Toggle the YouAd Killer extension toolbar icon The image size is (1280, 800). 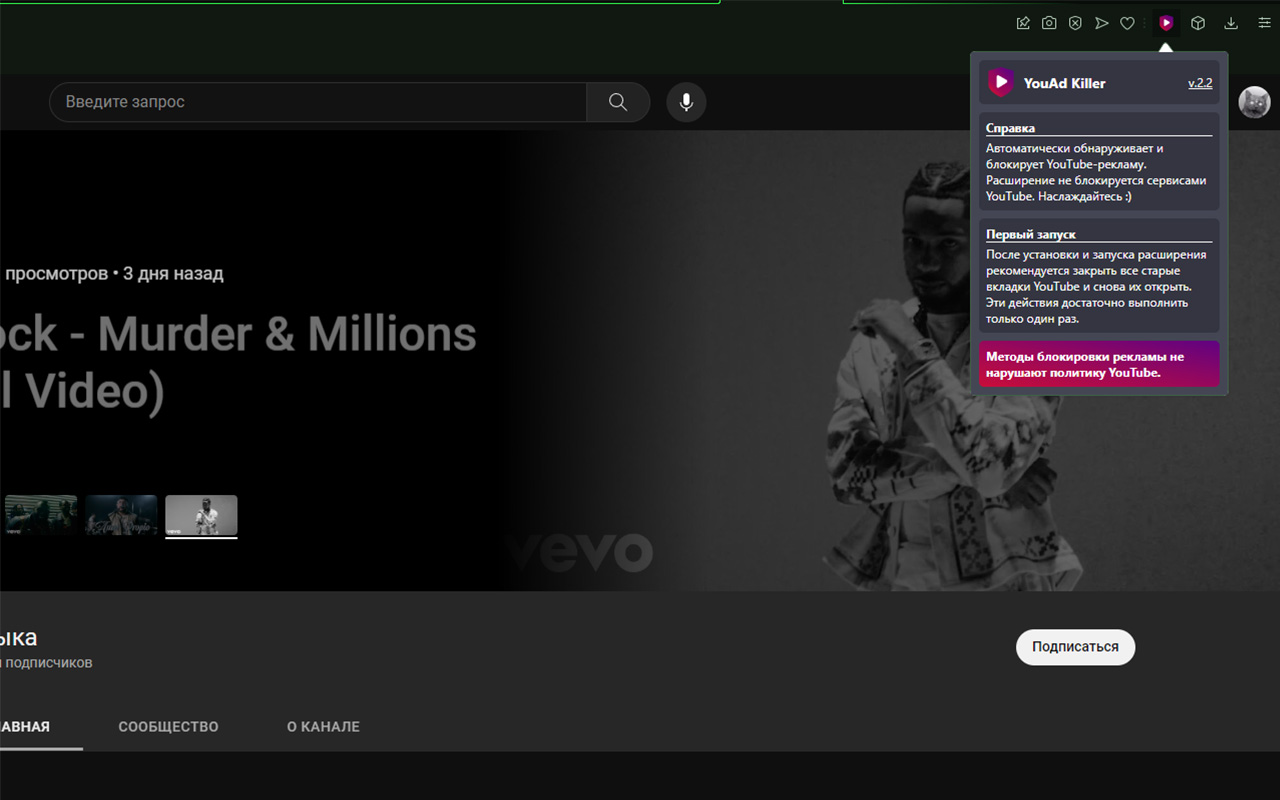[x=1166, y=23]
